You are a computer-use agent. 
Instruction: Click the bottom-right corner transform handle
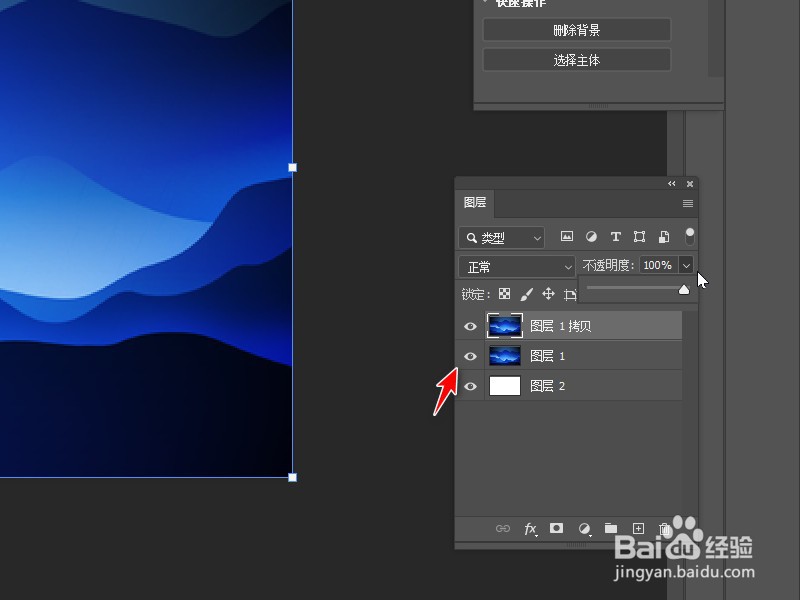(292, 478)
